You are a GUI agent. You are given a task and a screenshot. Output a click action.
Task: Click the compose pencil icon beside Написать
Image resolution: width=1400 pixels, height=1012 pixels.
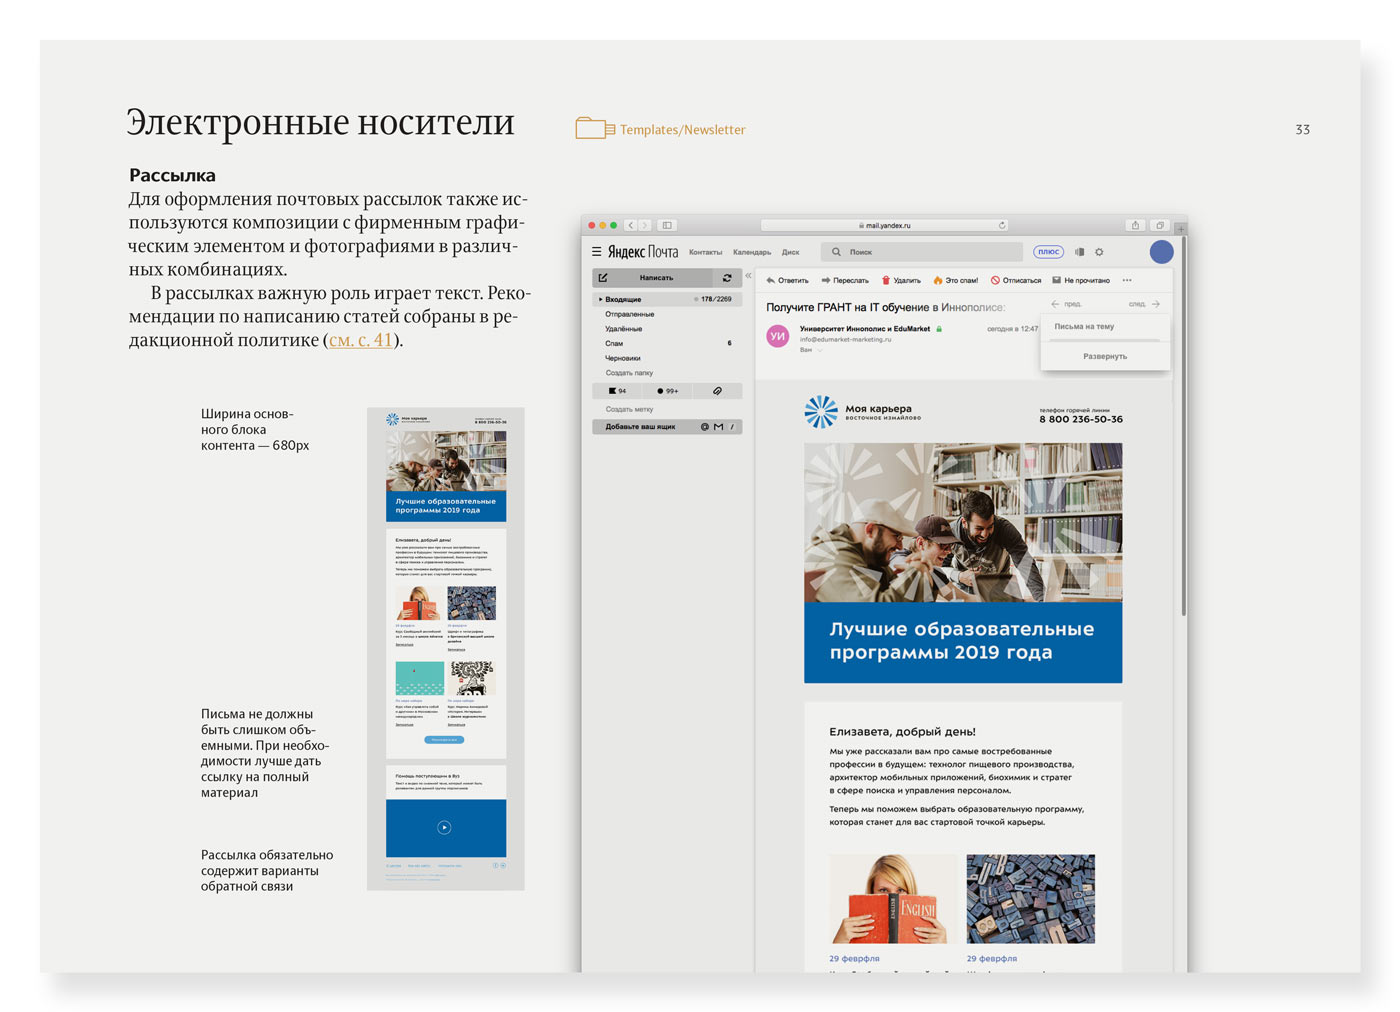click(x=603, y=278)
